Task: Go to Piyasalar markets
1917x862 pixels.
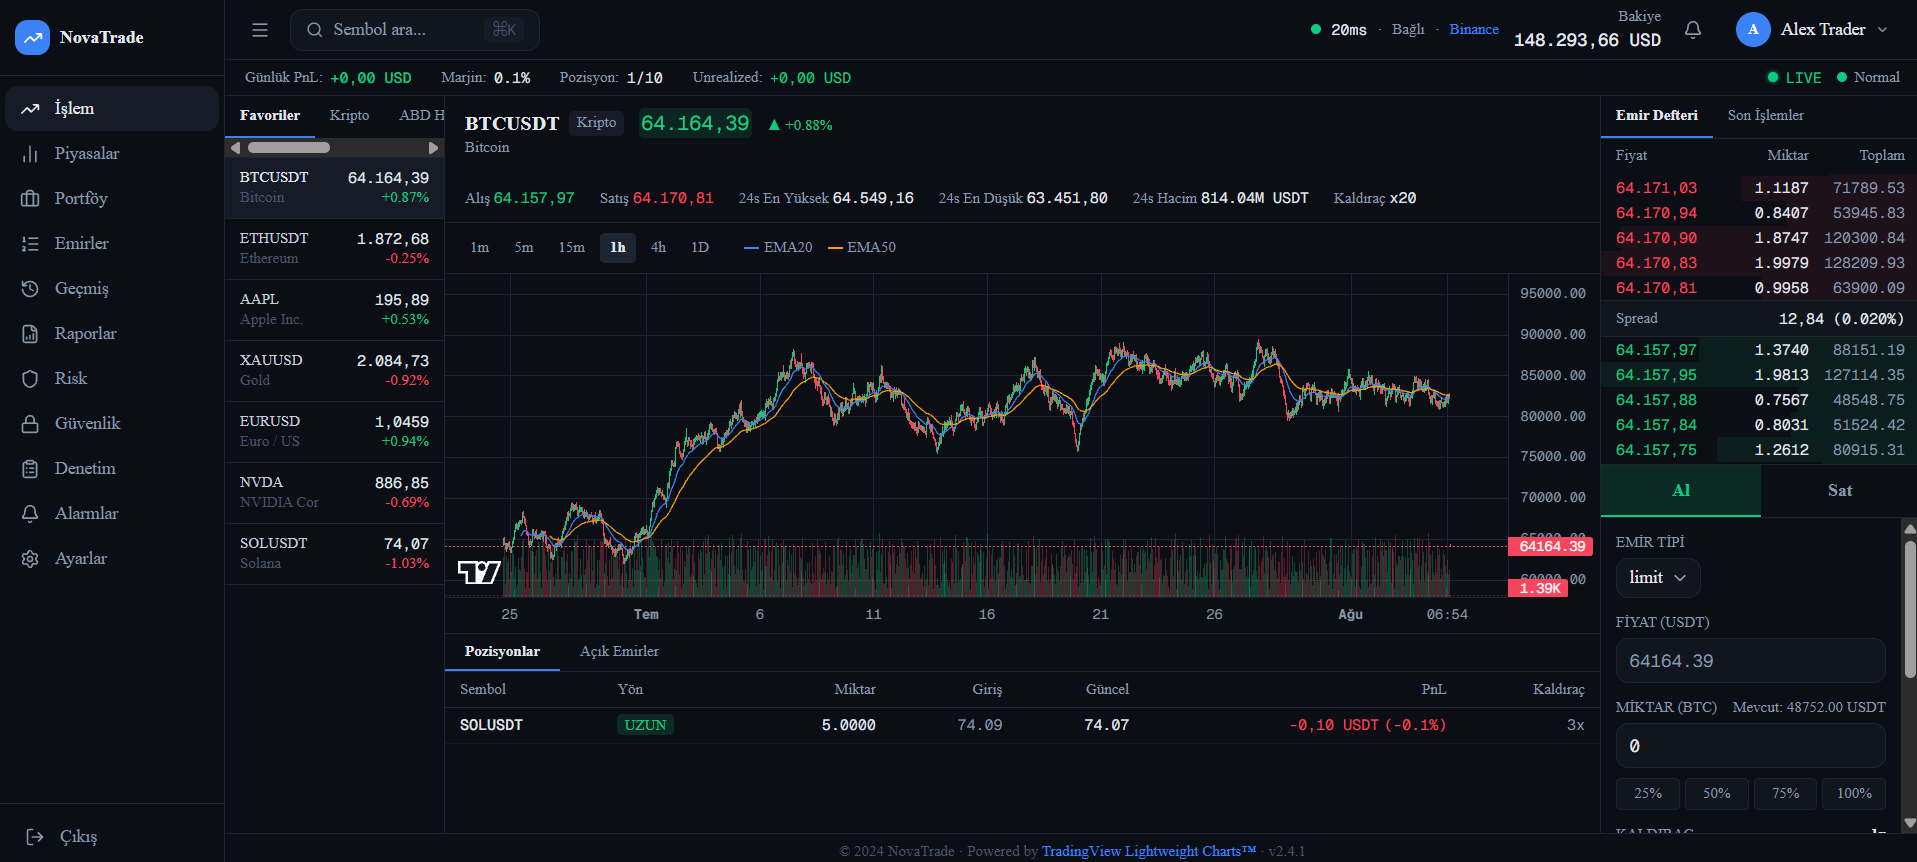Action: pos(112,153)
